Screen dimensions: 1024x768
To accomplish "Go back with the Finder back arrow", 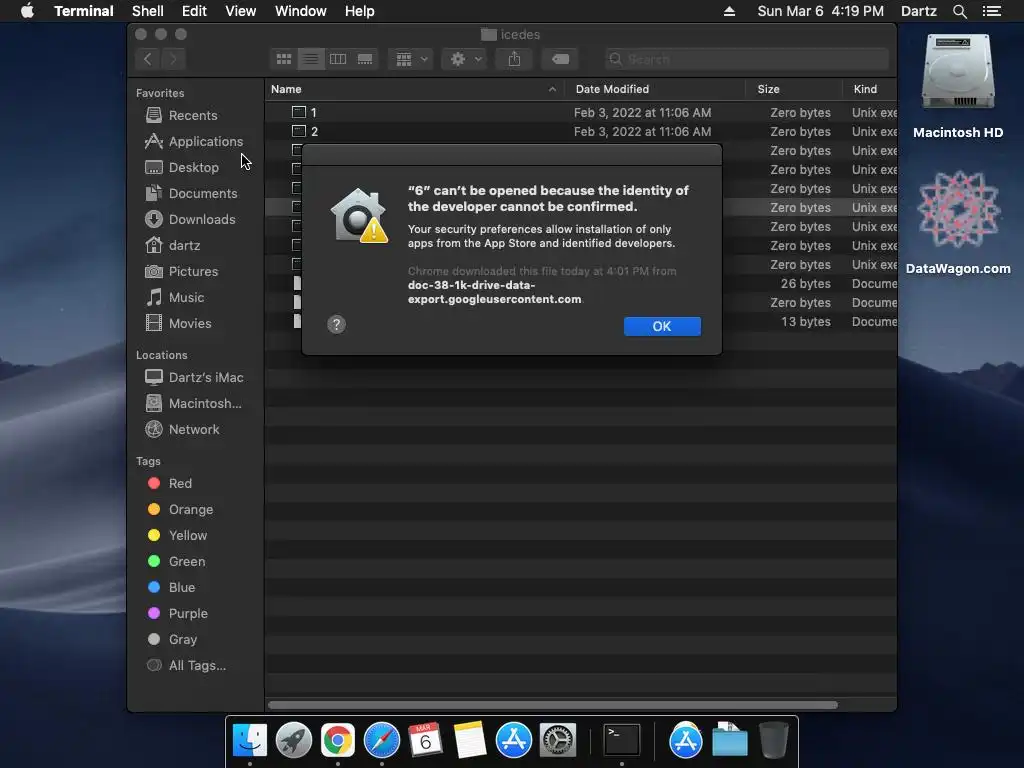I will pos(148,59).
